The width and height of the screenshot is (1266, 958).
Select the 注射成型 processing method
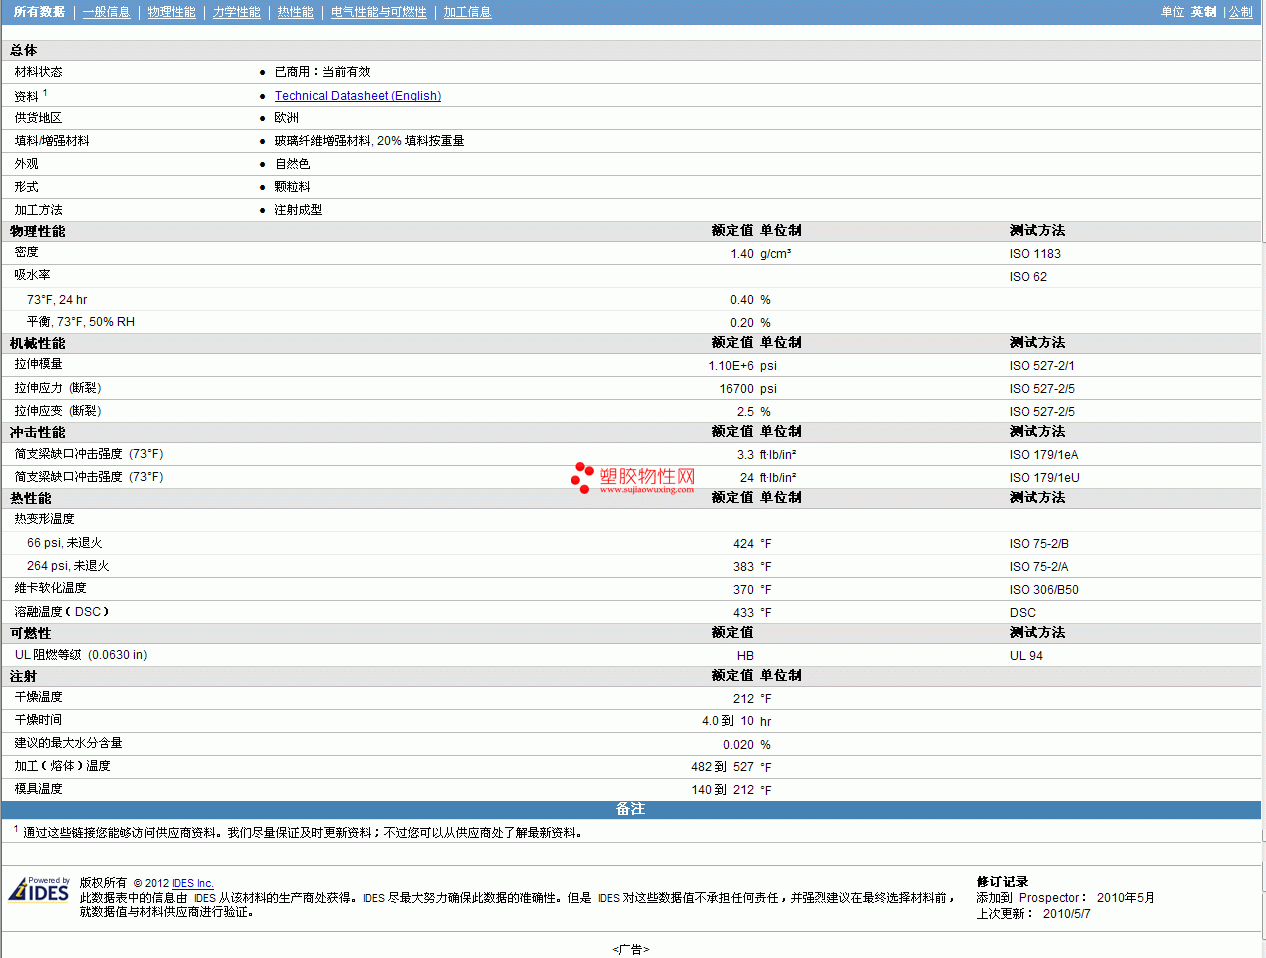(x=298, y=210)
